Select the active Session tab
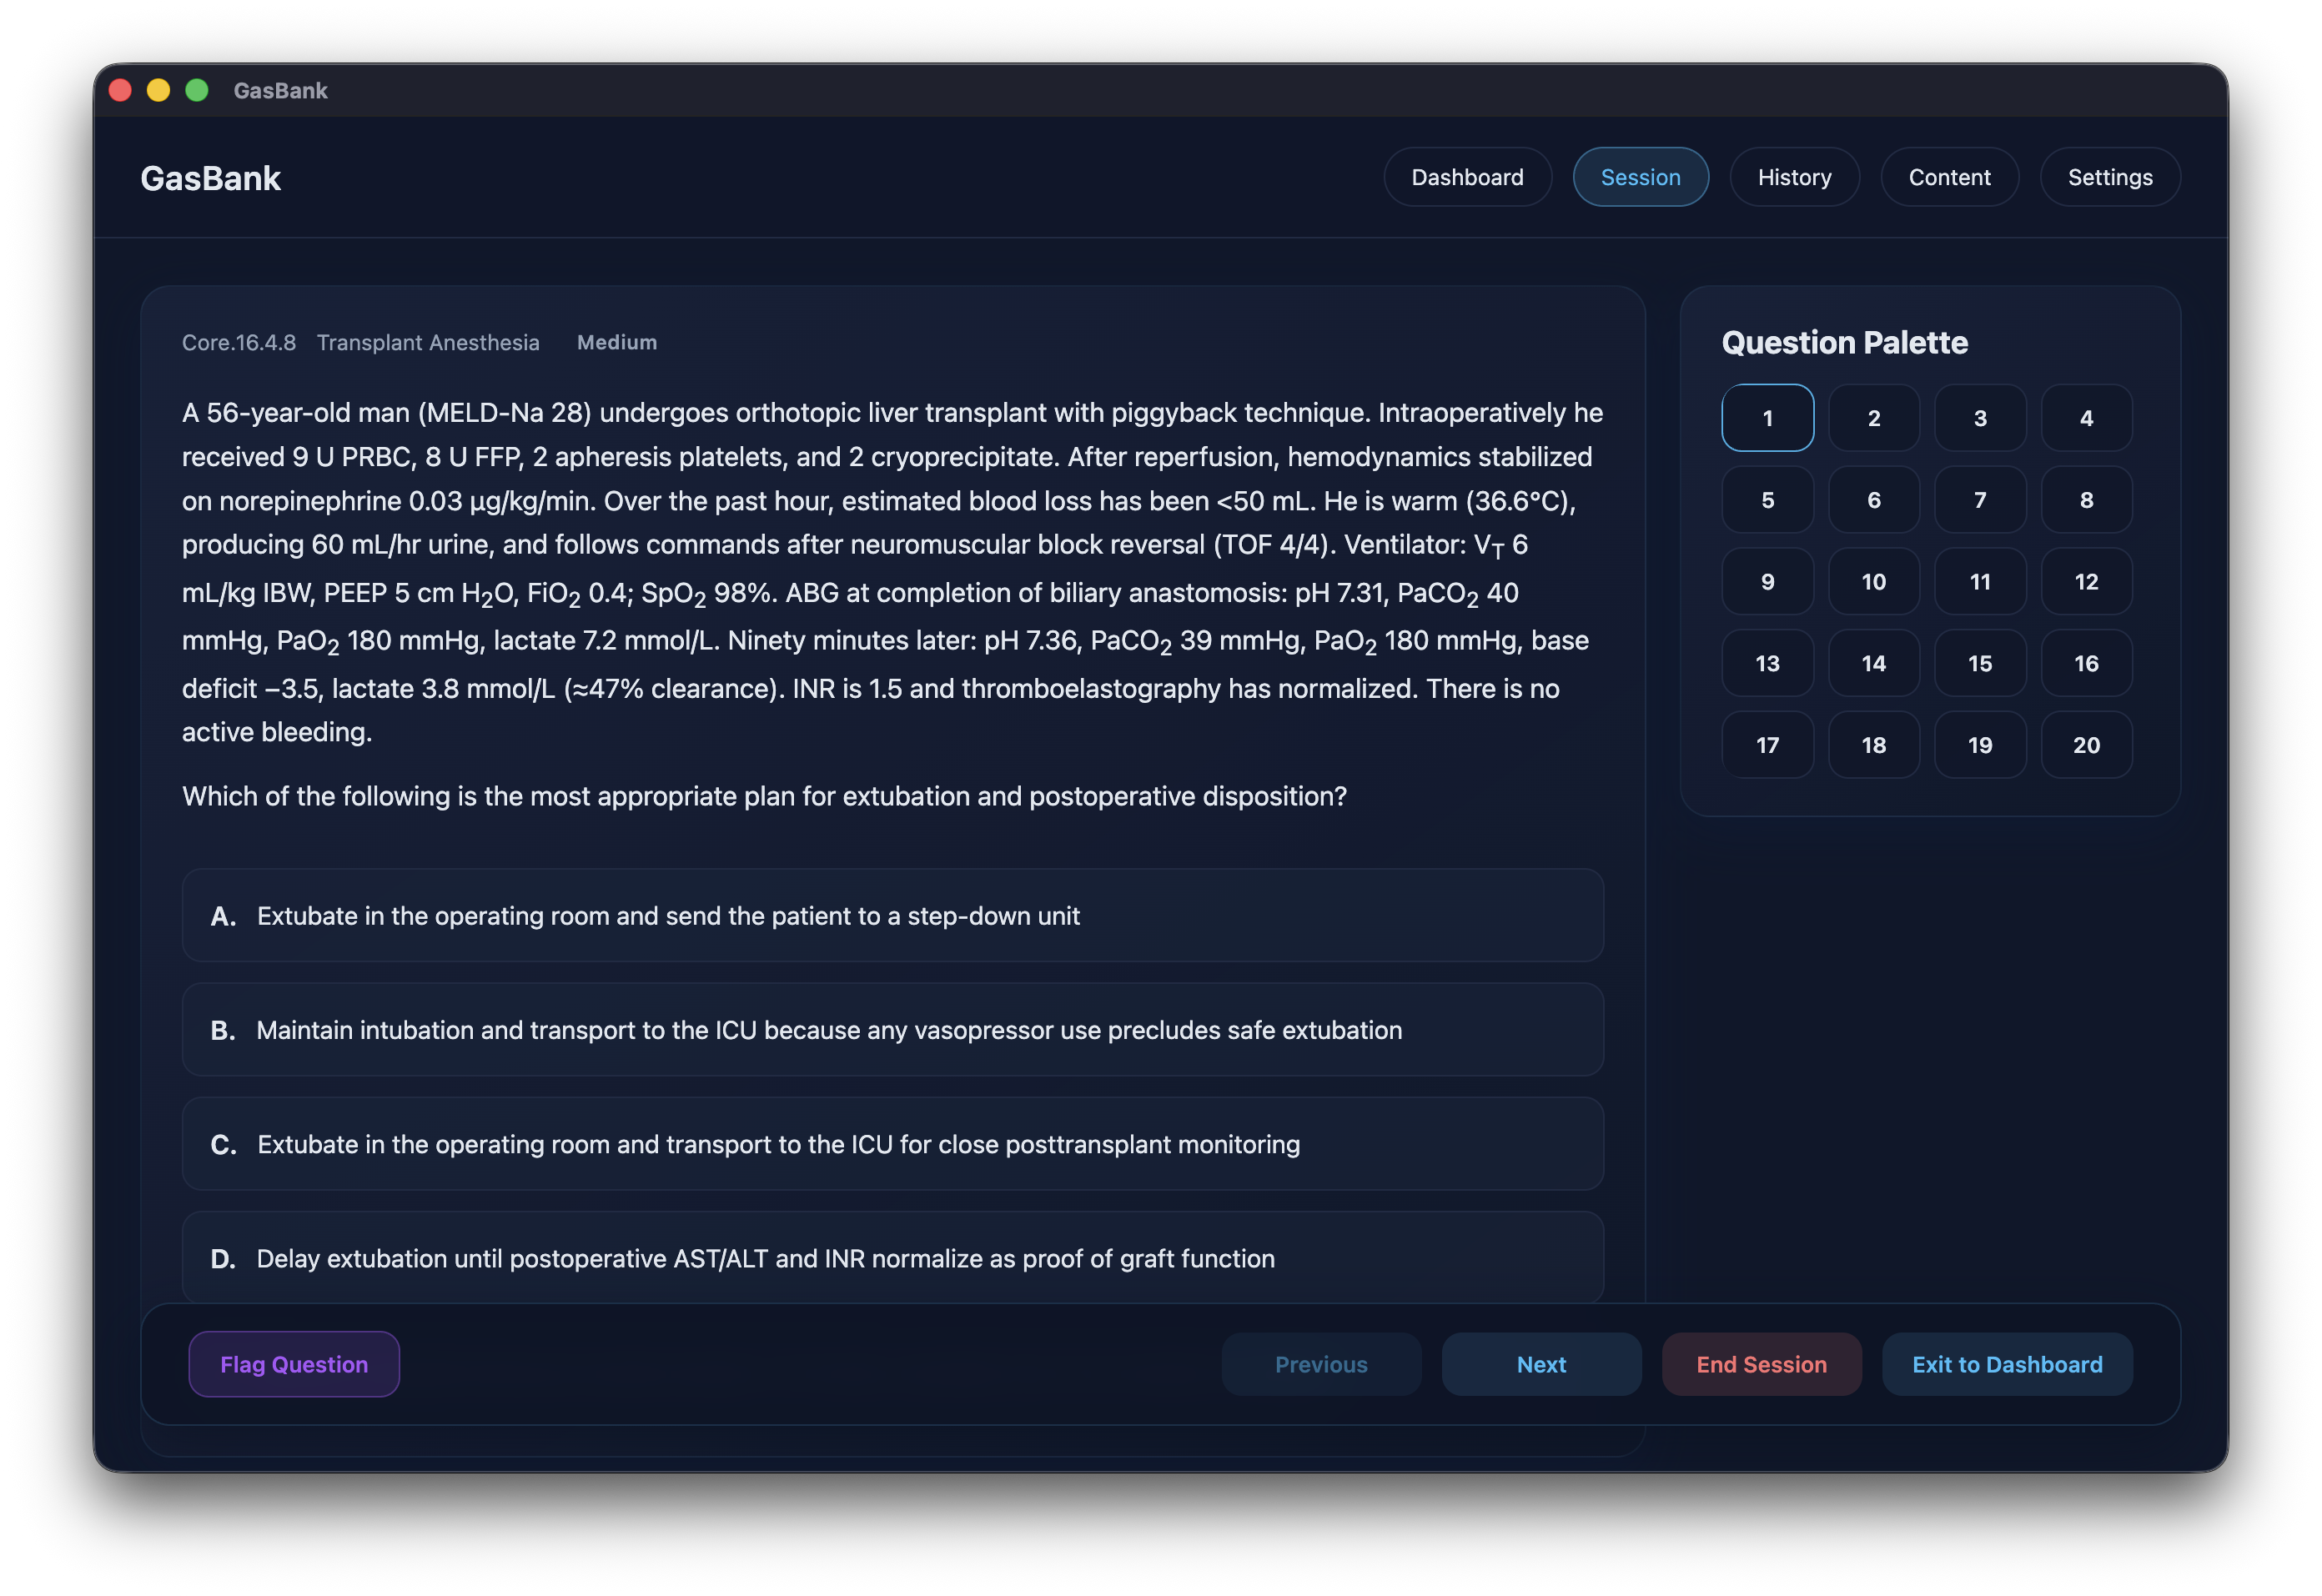Screen dimensions: 2322x1596 [x=1640, y=177]
